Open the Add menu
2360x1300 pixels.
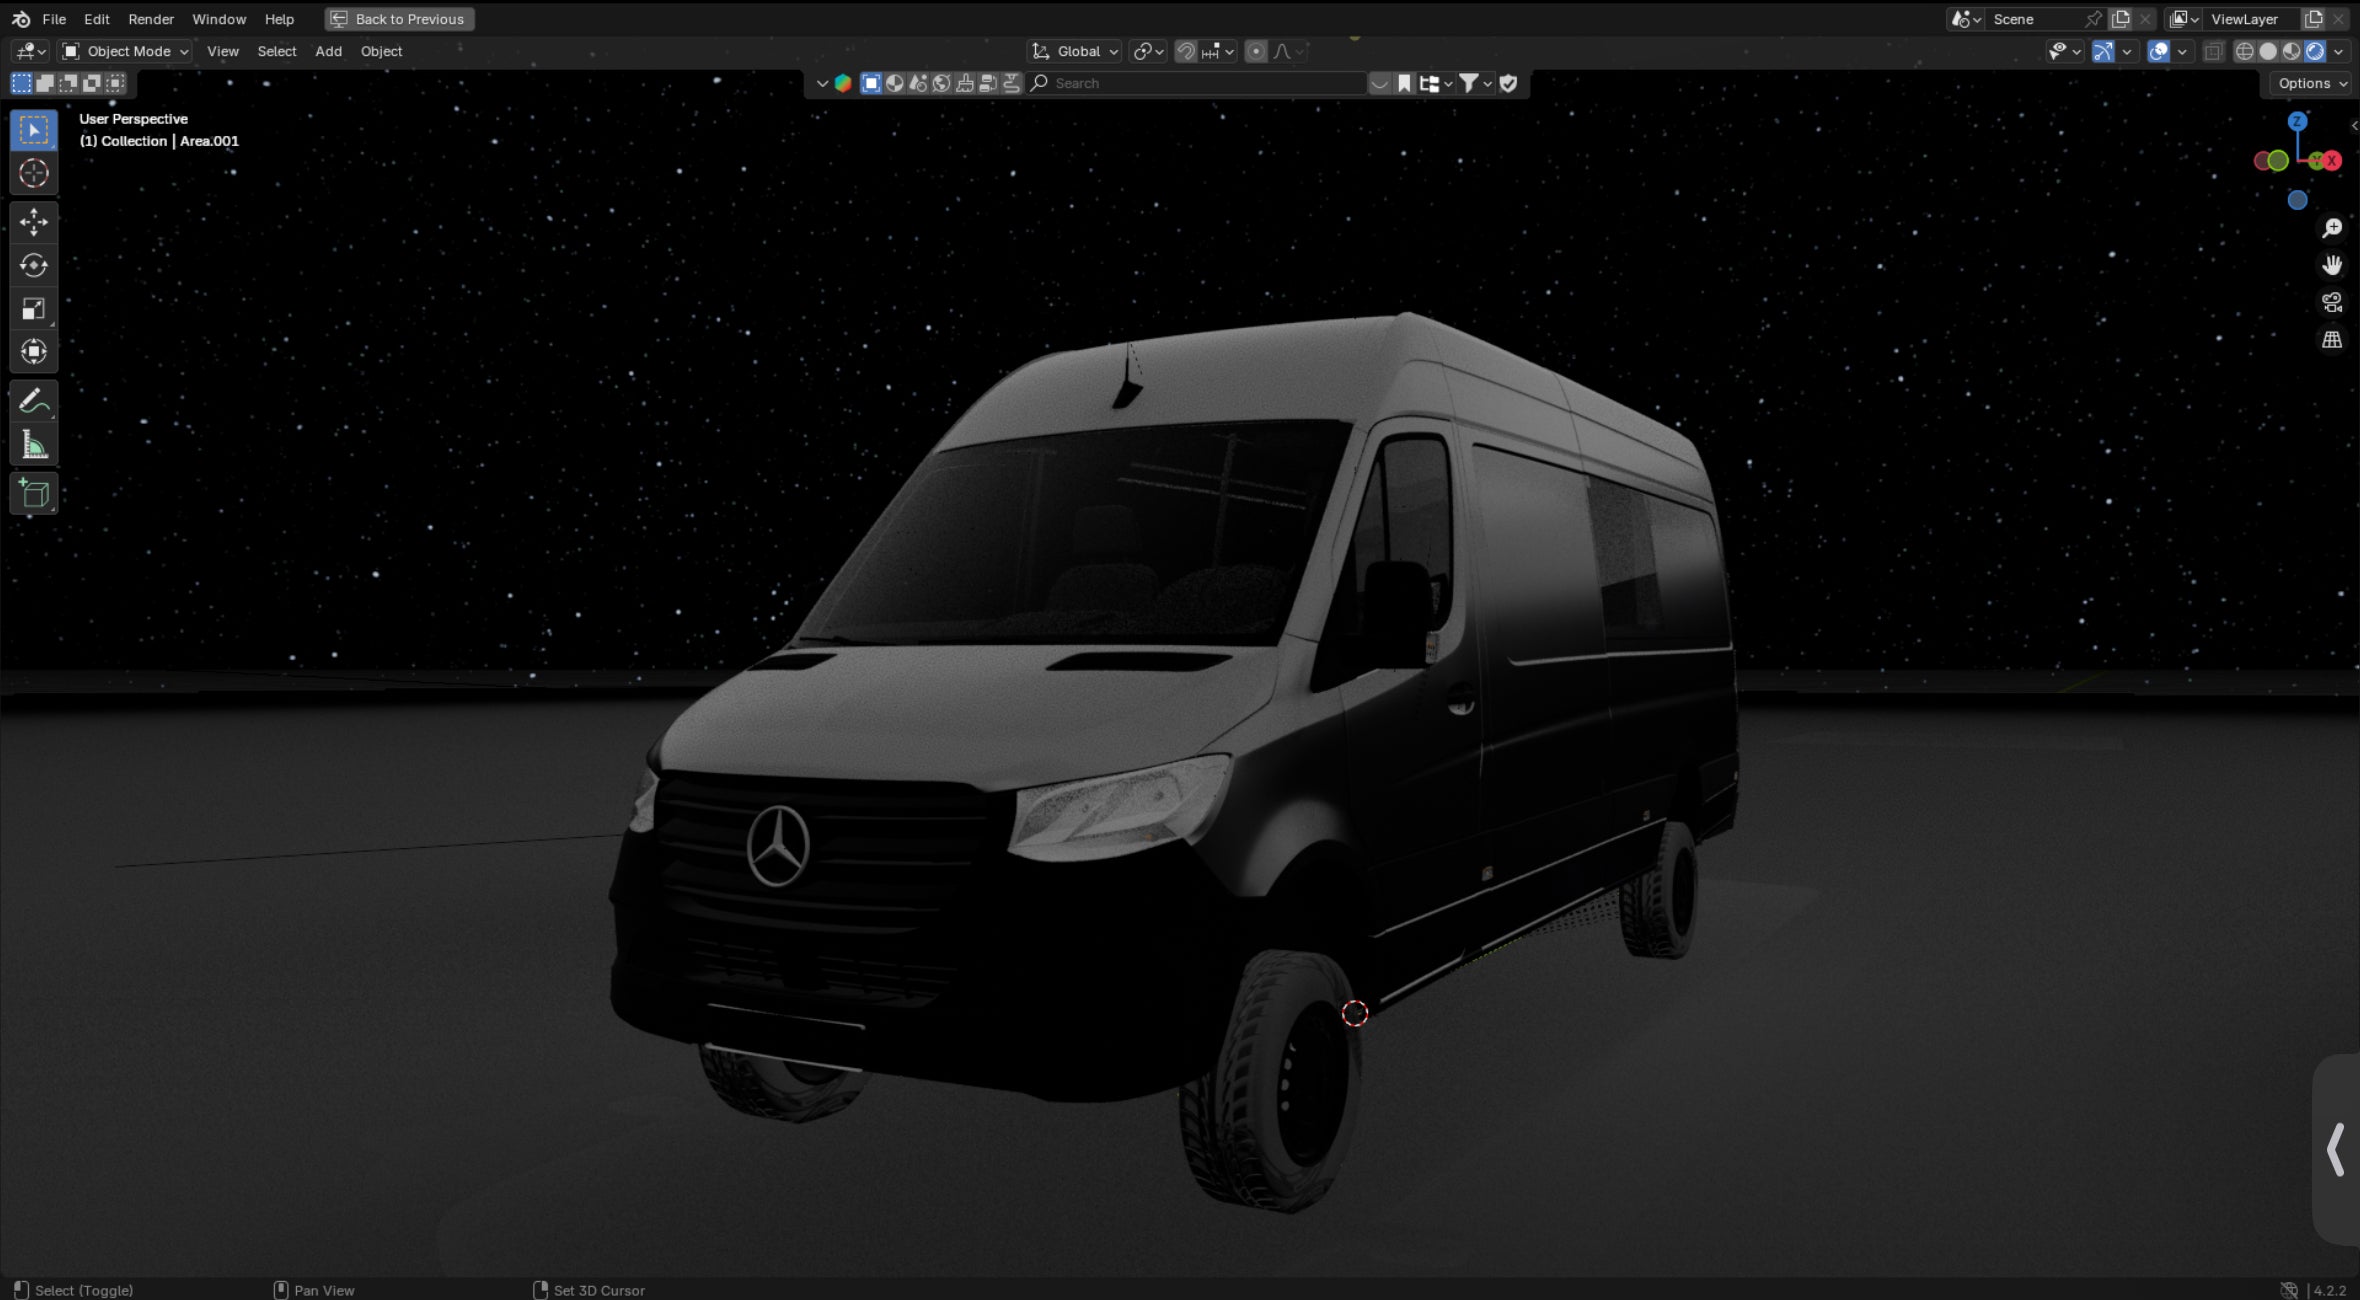click(x=328, y=51)
